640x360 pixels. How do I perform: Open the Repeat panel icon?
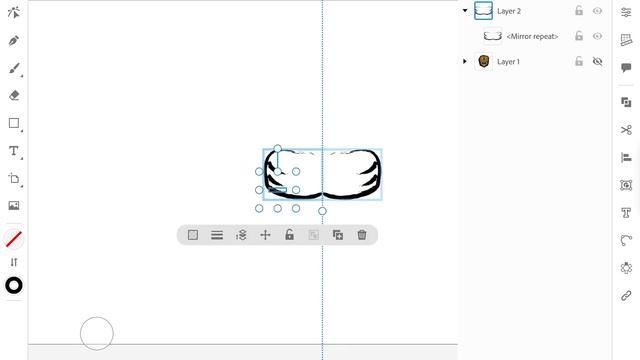pyautogui.click(x=626, y=185)
